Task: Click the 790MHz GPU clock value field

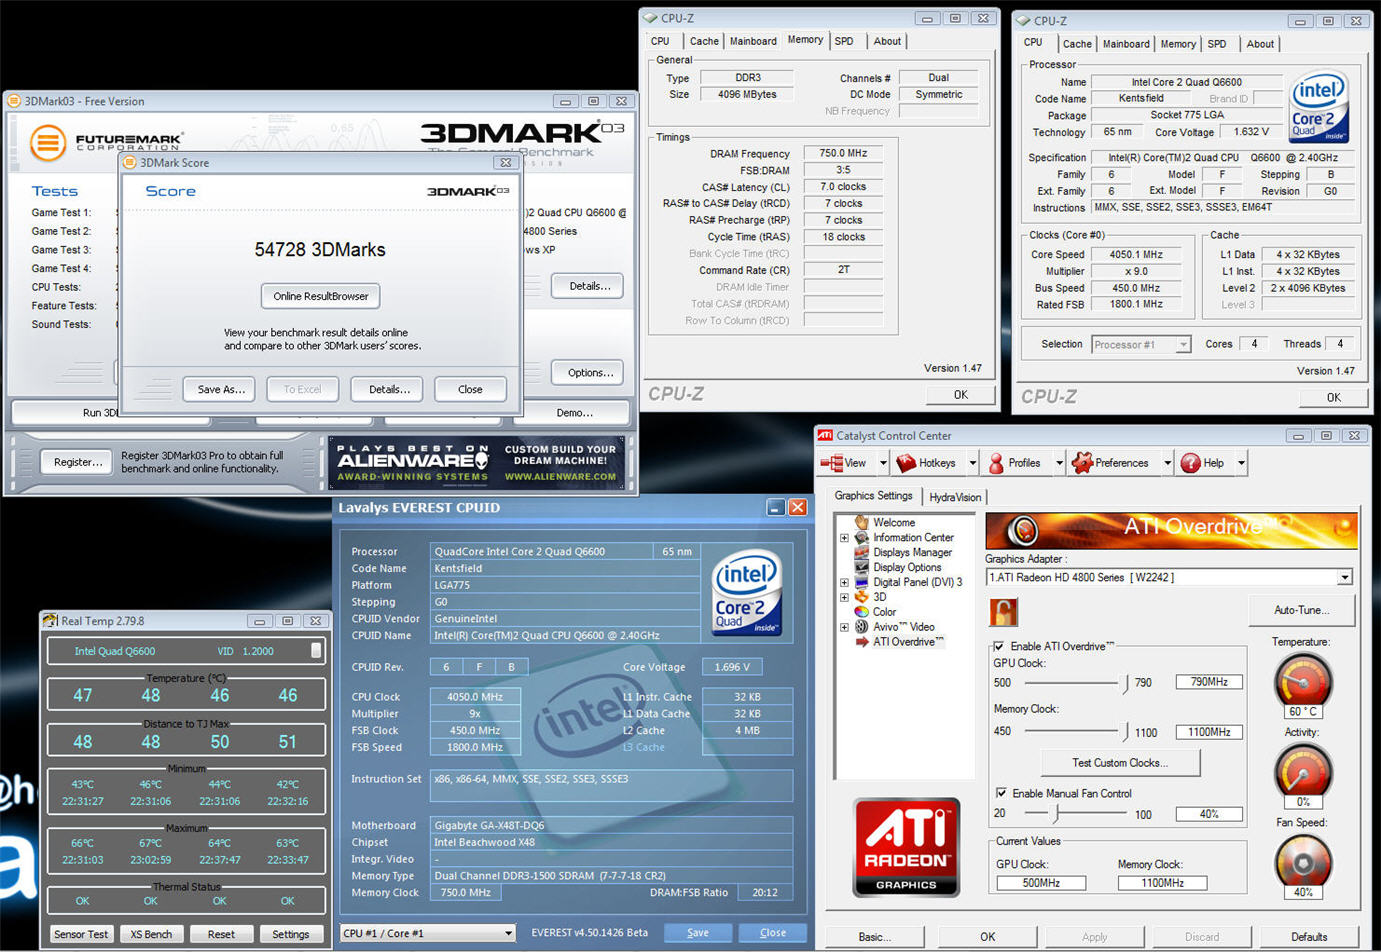Action: (1209, 682)
